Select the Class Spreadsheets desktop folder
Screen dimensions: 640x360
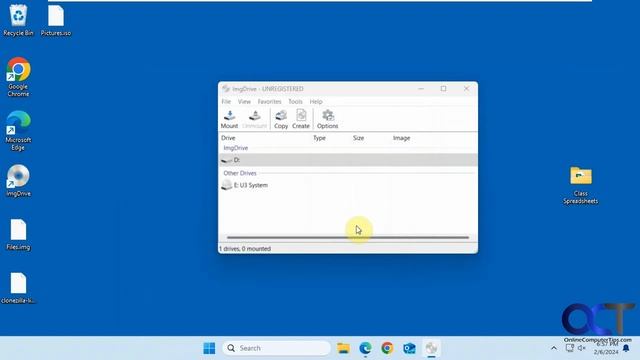(580, 184)
